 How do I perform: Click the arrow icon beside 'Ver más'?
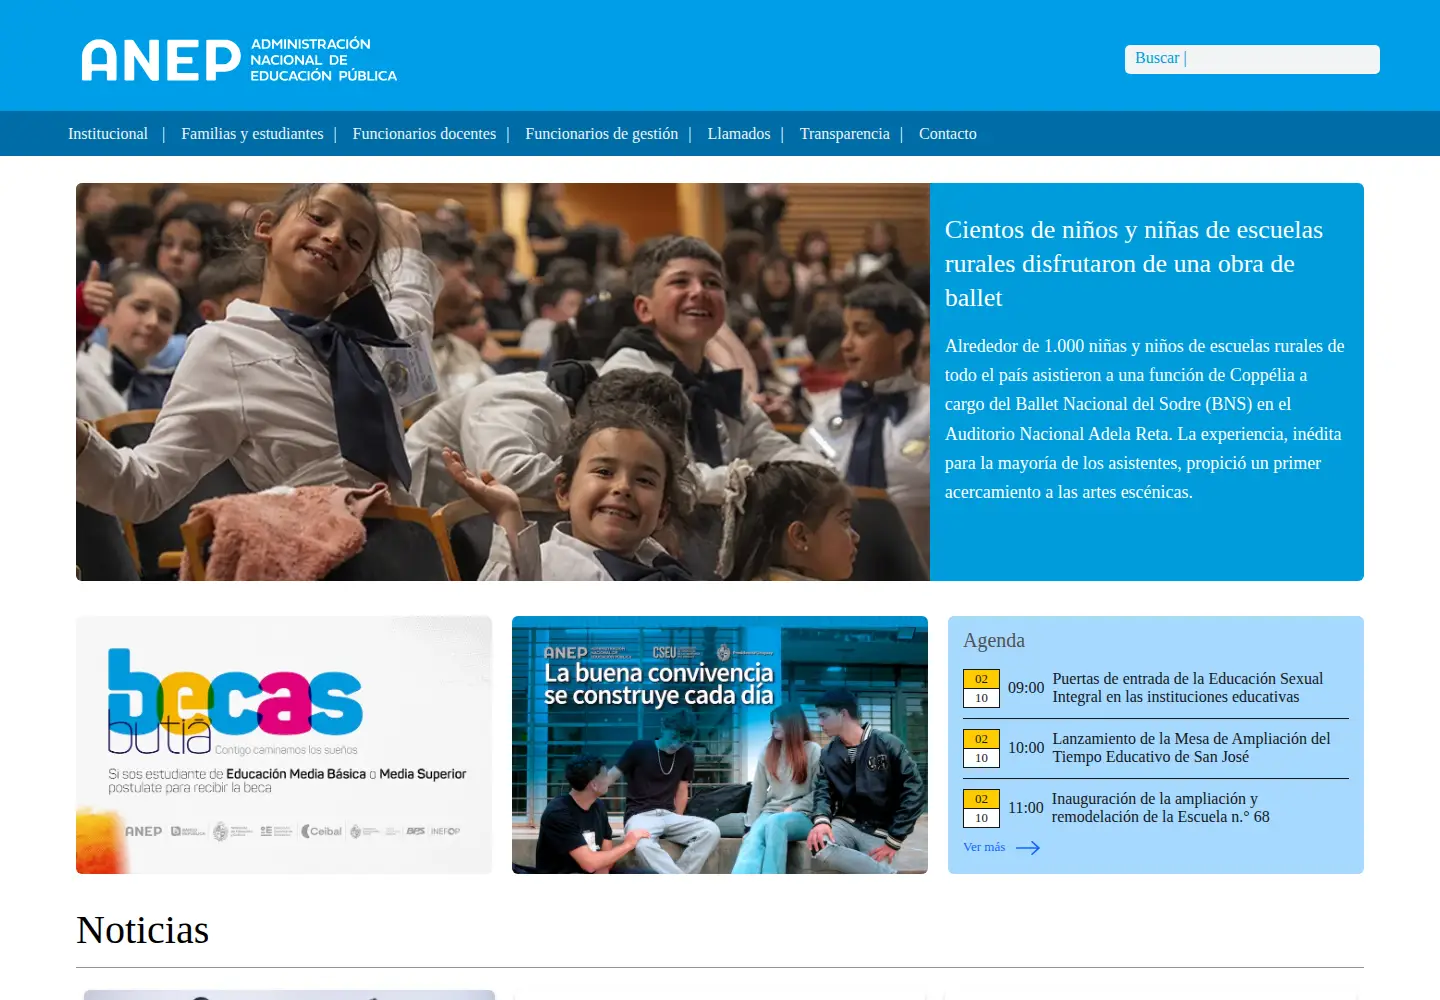(x=1028, y=848)
